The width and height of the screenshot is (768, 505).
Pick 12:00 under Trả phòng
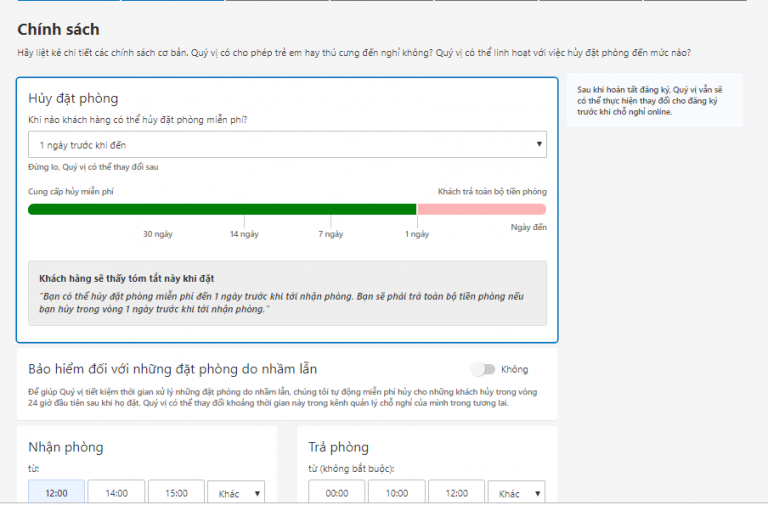[457, 493]
